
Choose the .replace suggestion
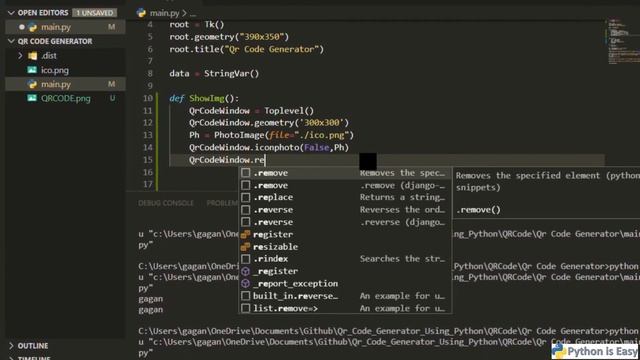(345, 197)
